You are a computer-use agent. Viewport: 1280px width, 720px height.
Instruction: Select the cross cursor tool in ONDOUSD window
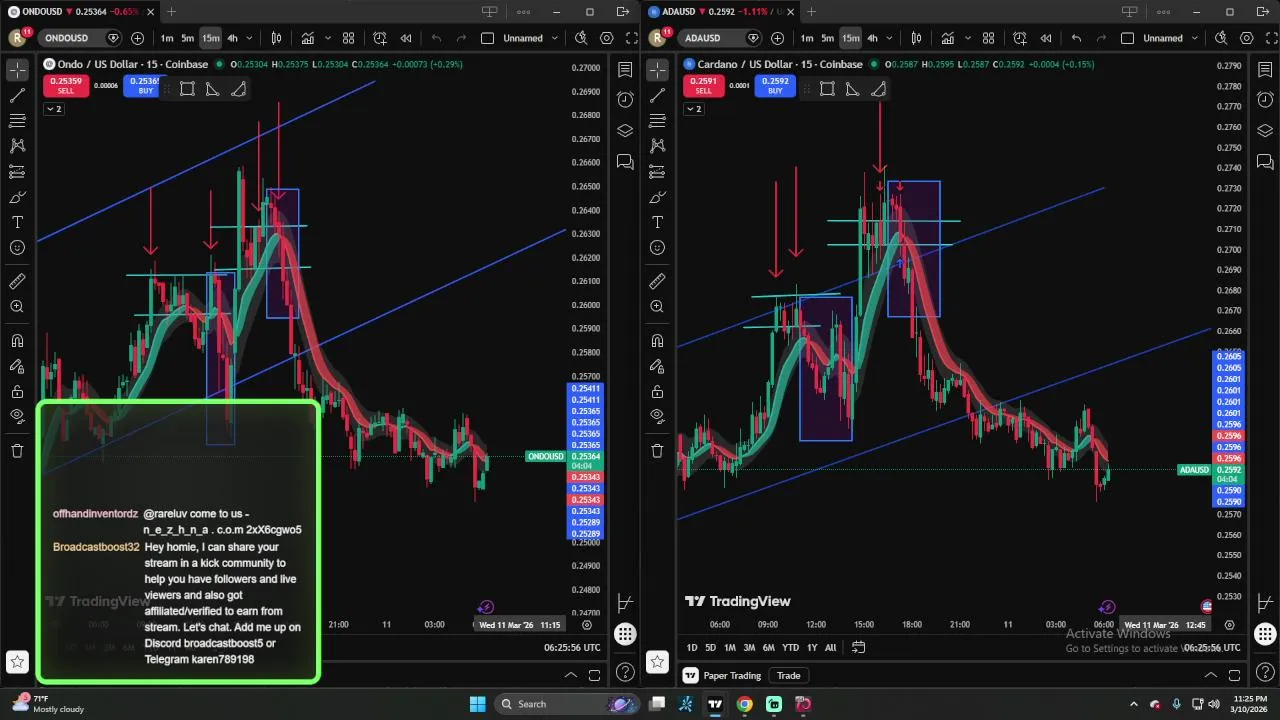pos(17,70)
